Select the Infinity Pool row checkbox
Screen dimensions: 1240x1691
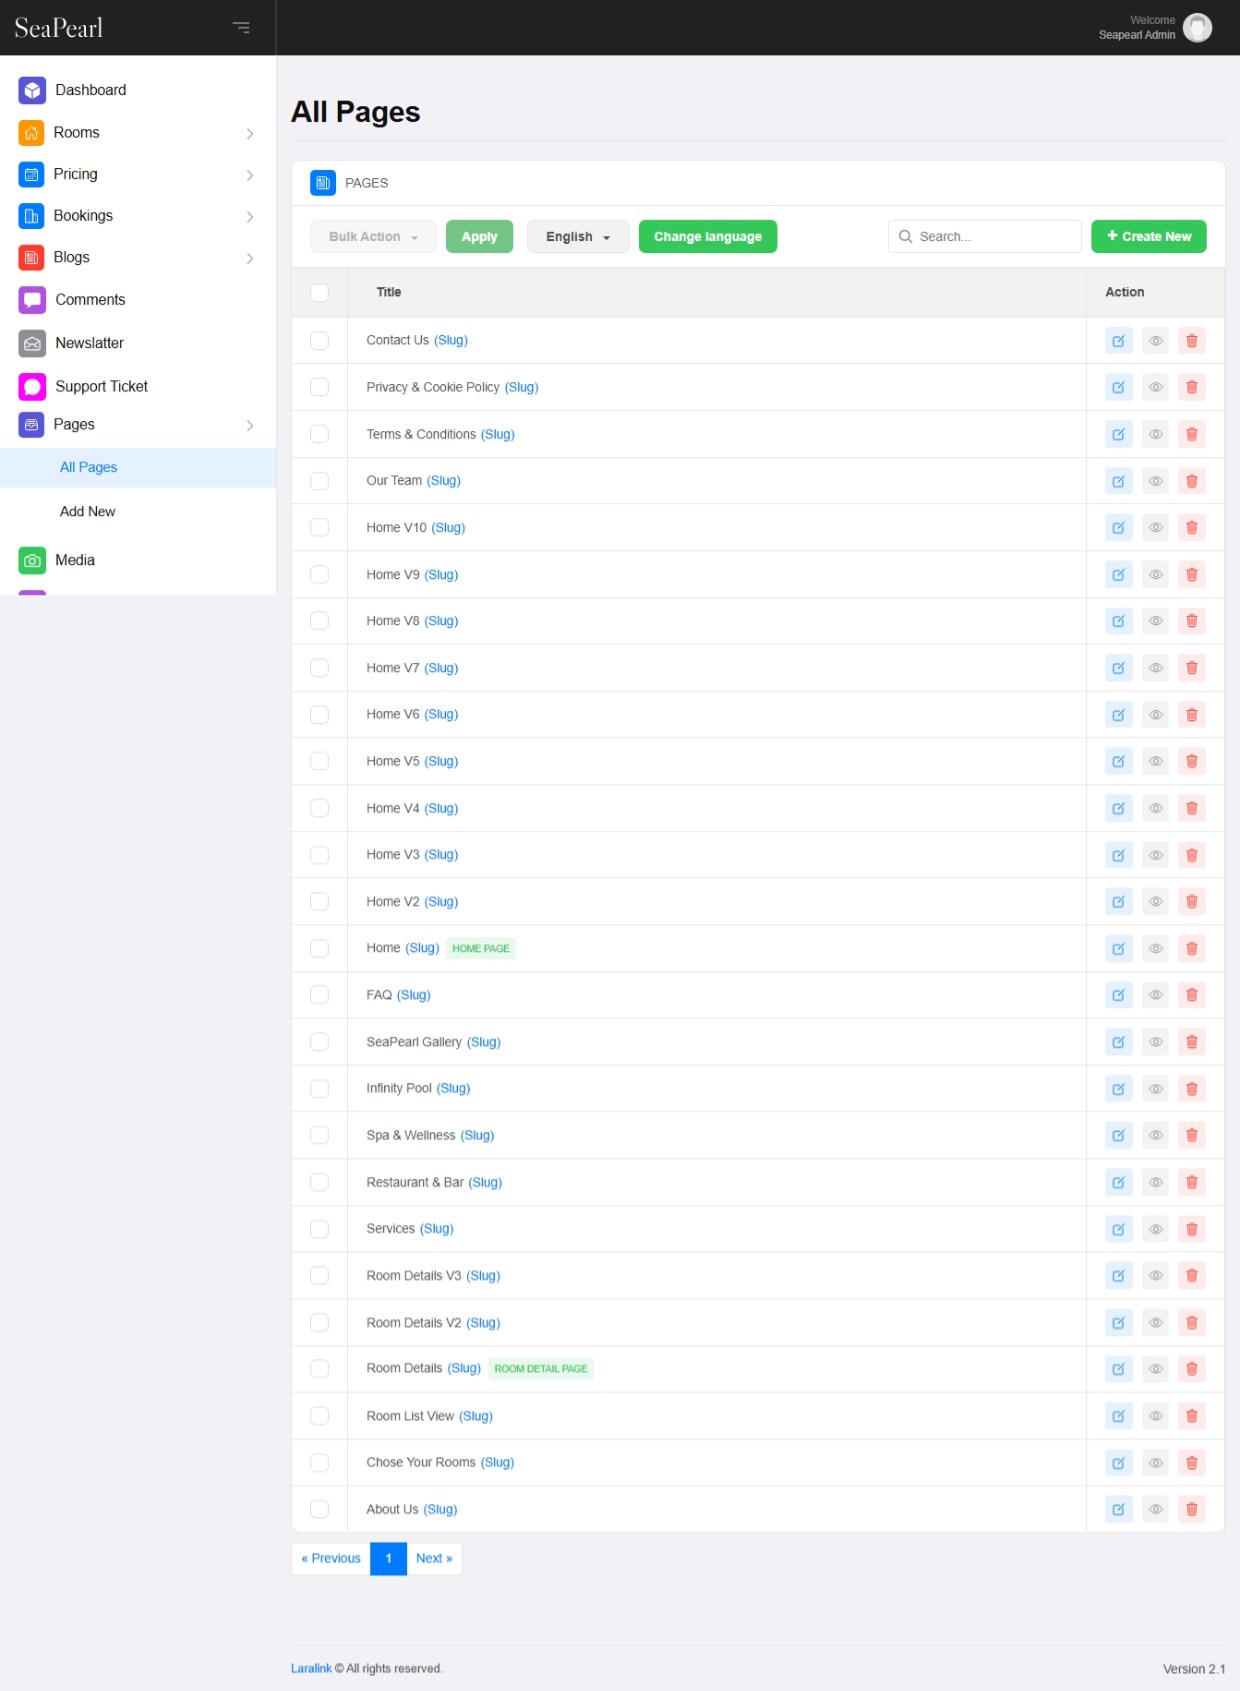tap(319, 1088)
